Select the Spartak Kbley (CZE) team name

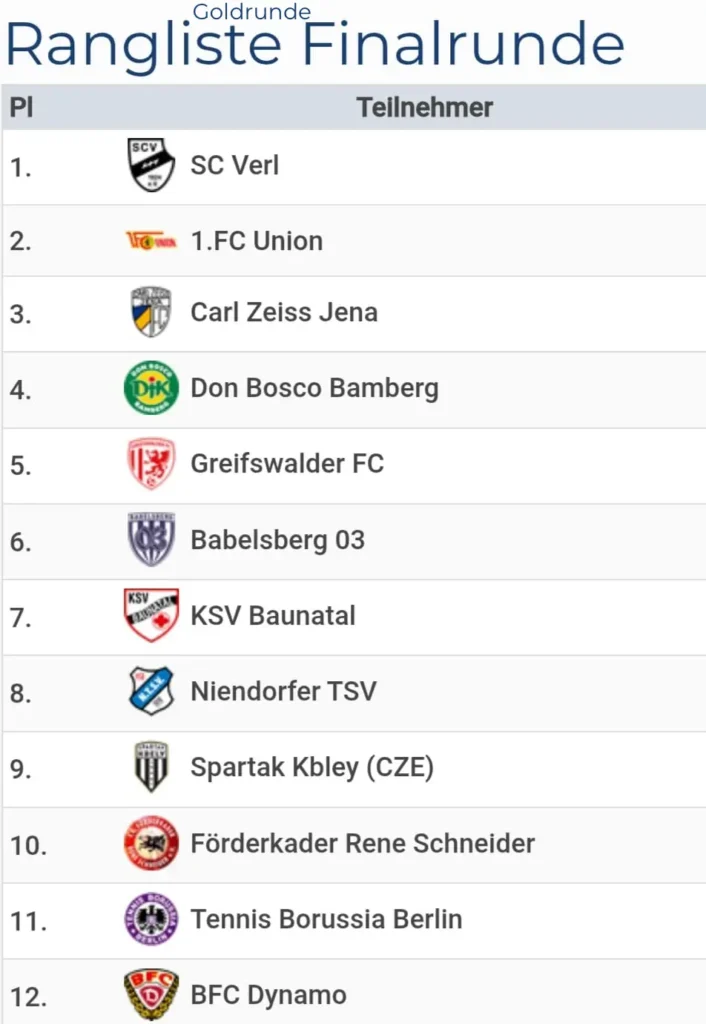click(x=312, y=767)
